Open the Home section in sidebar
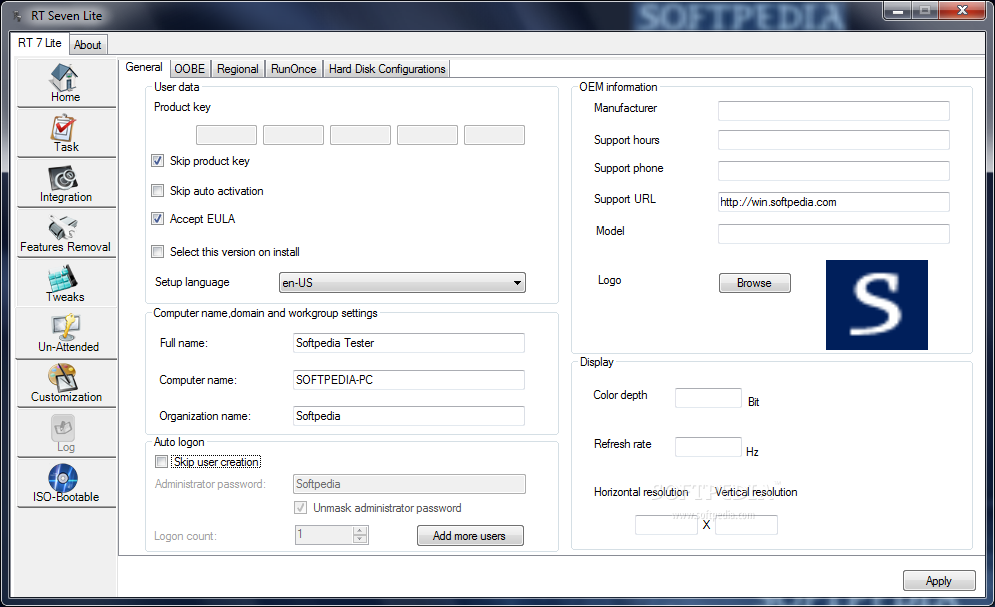 pyautogui.click(x=66, y=82)
